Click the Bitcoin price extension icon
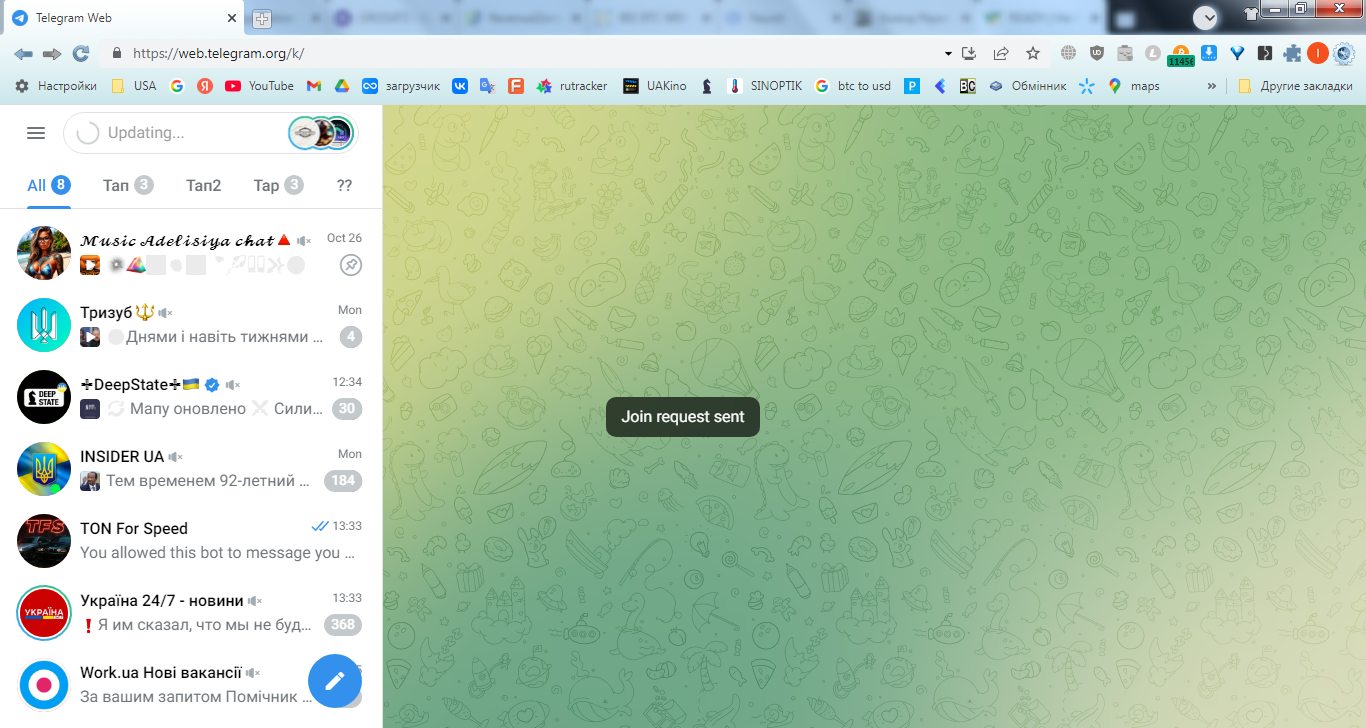The image size is (1366, 728). pos(1181,54)
